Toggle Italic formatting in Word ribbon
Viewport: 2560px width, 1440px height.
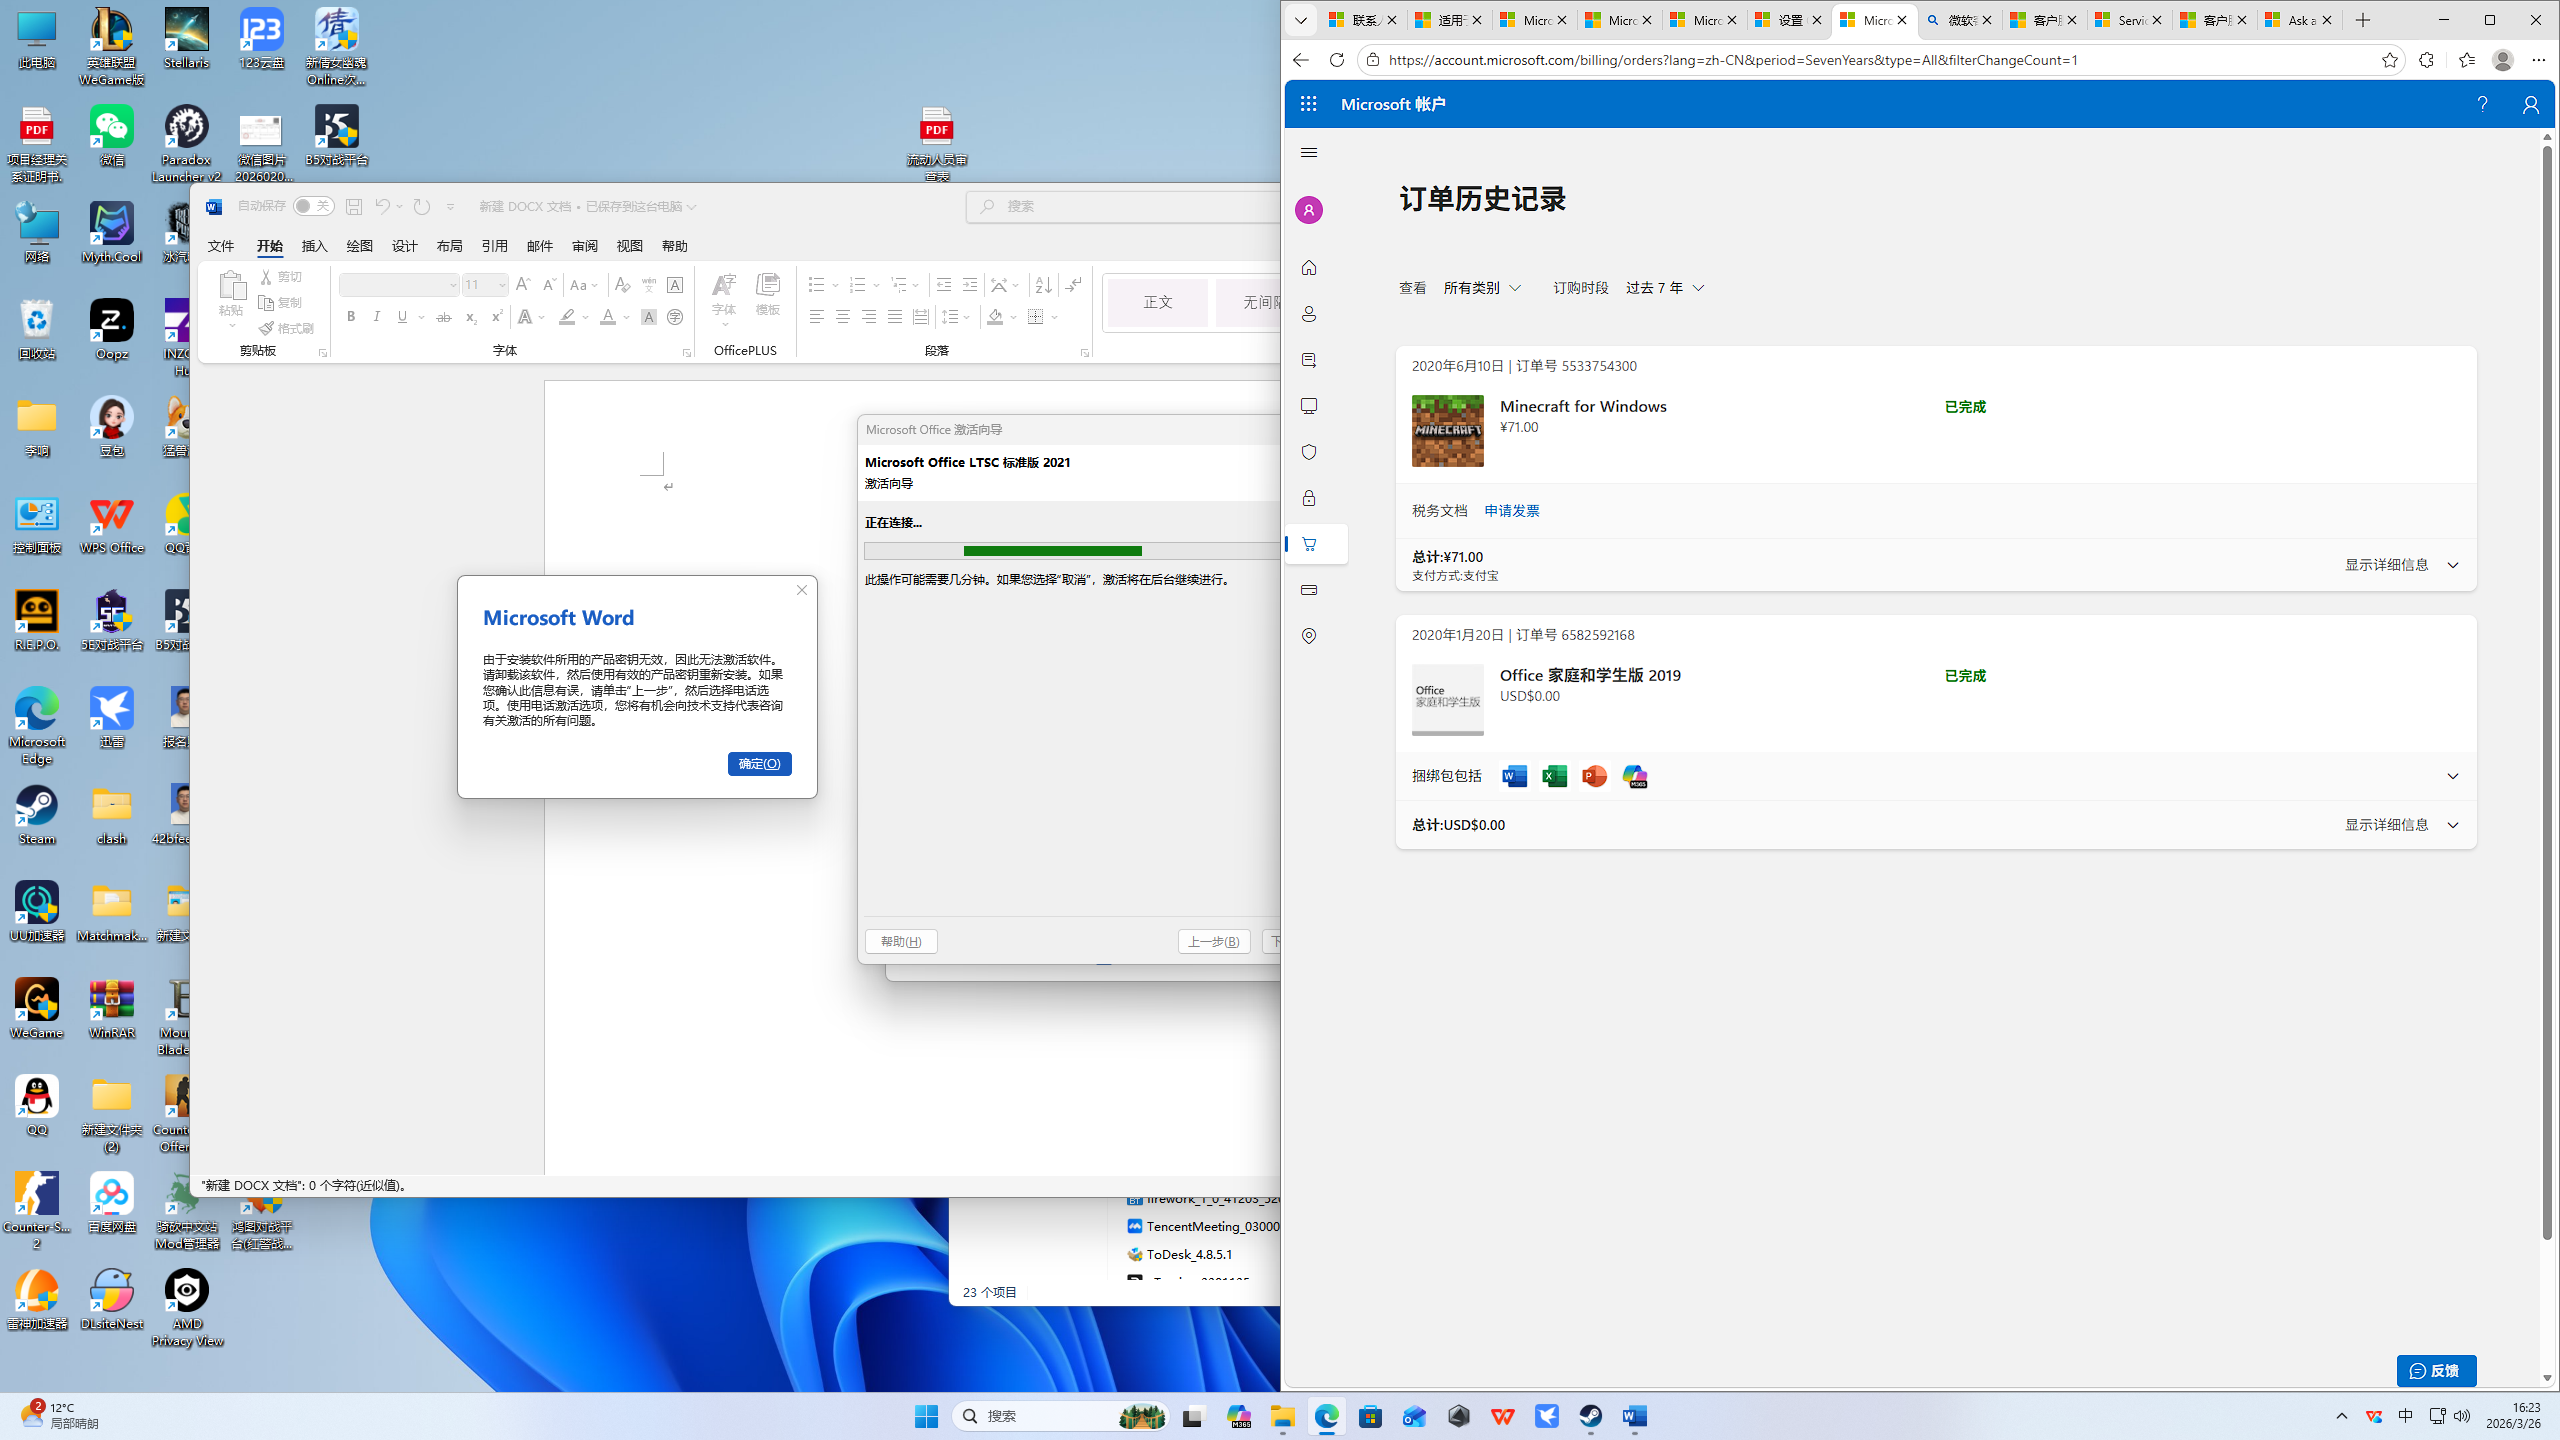[x=377, y=317]
